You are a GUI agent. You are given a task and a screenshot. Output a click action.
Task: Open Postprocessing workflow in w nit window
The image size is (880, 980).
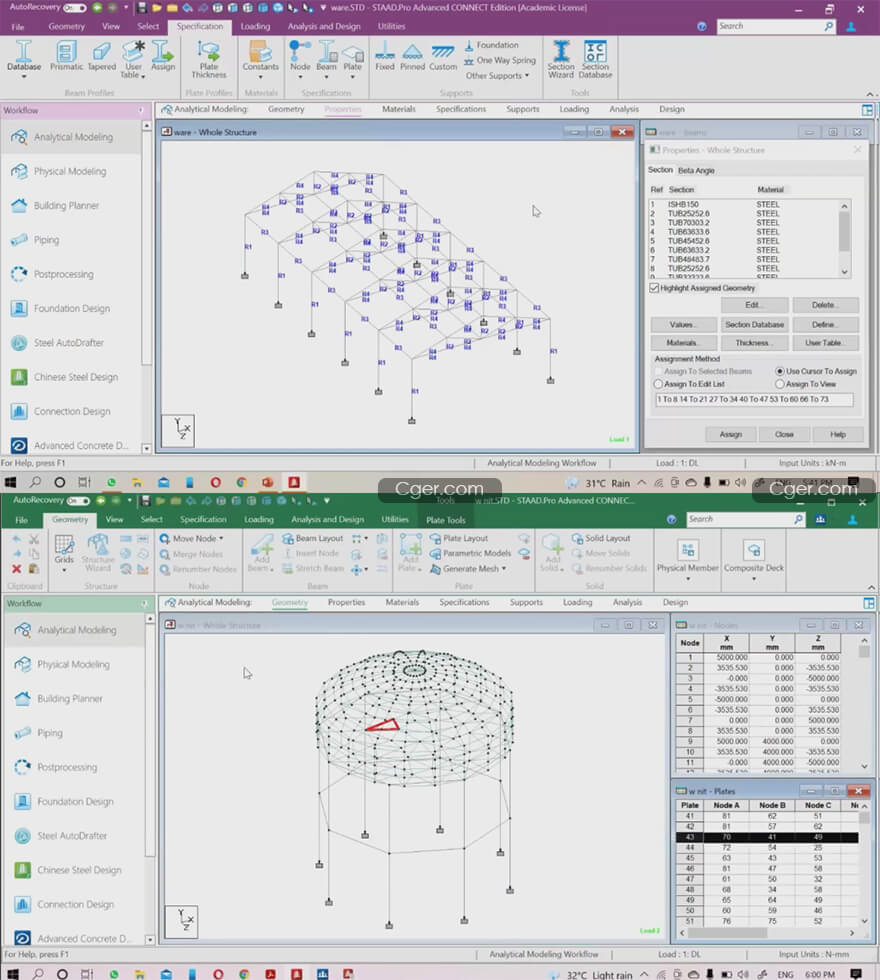point(67,768)
